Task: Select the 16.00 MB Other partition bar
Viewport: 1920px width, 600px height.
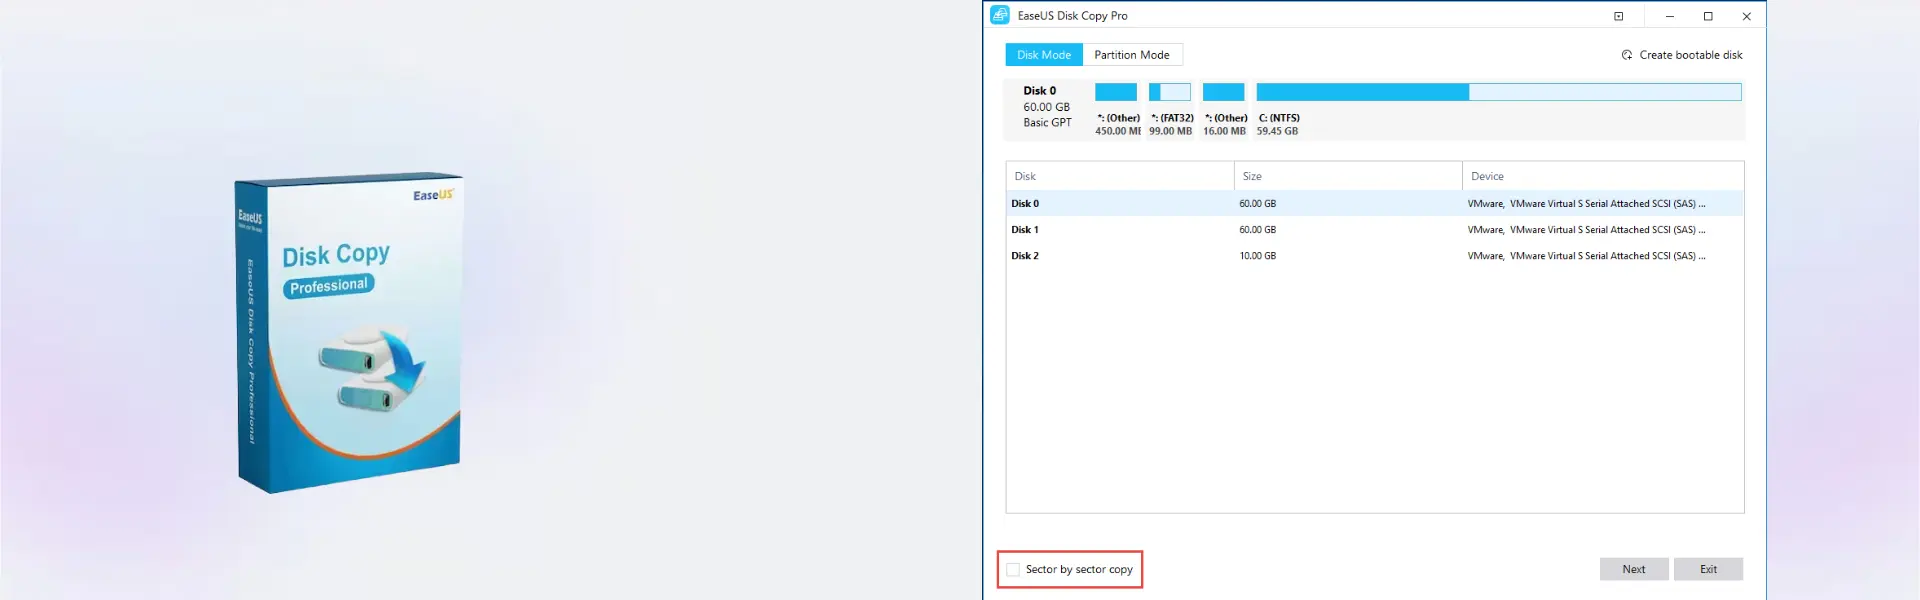Action: click(1223, 92)
